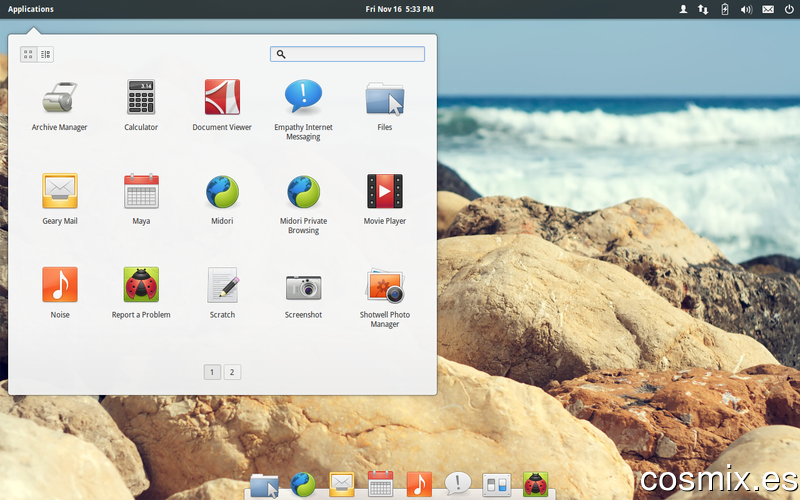Open the sound volume indicator
Screen dimensions: 800x500
pyautogui.click(x=746, y=9)
